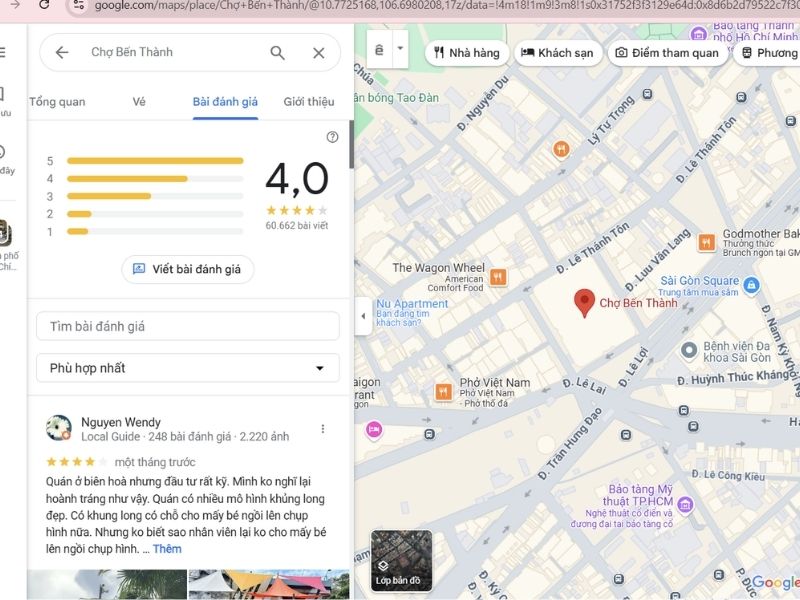800x600 pixels.
Task: Select the Godmother Bake restaurant marker
Action: 706,242
